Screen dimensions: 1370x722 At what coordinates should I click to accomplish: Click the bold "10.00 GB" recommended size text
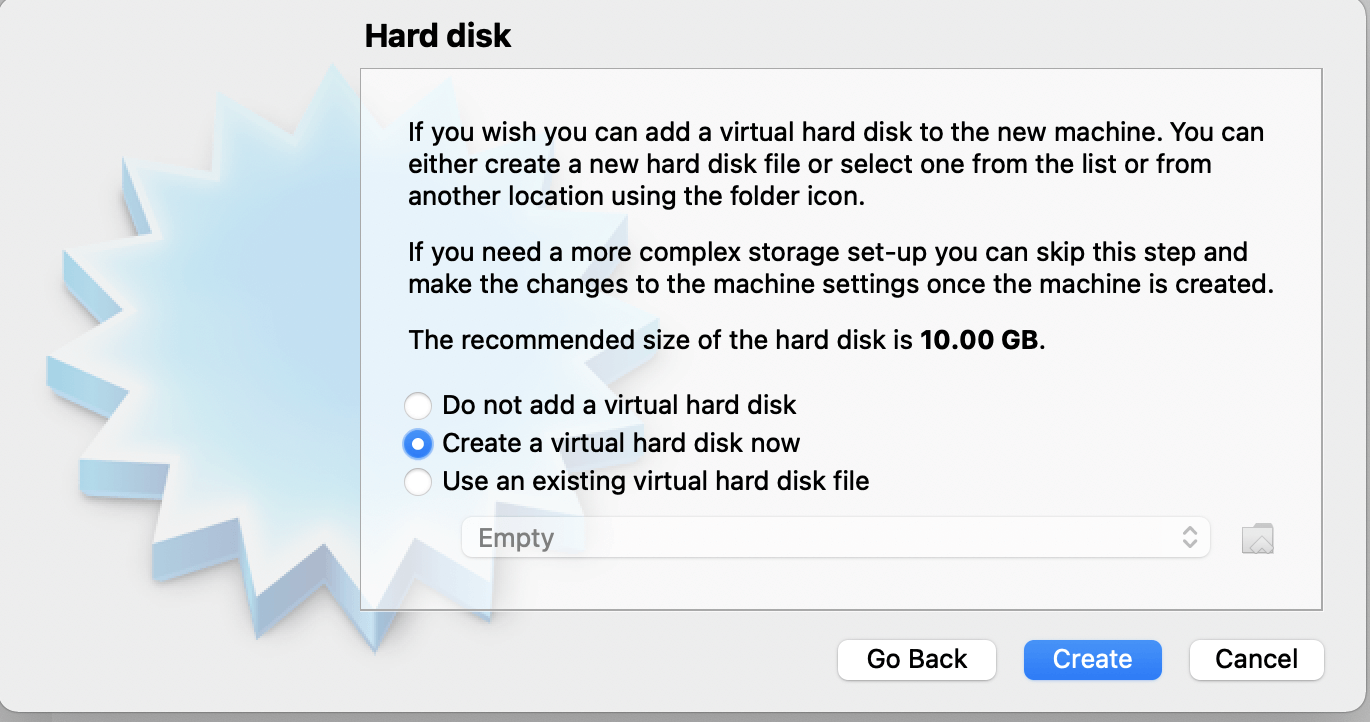click(980, 340)
